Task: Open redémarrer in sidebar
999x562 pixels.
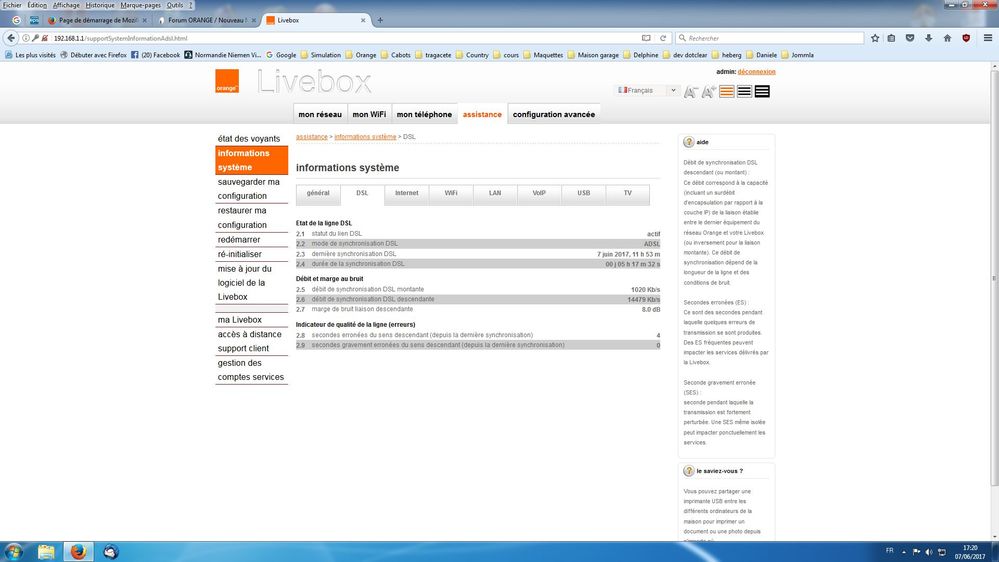Action: (239, 240)
